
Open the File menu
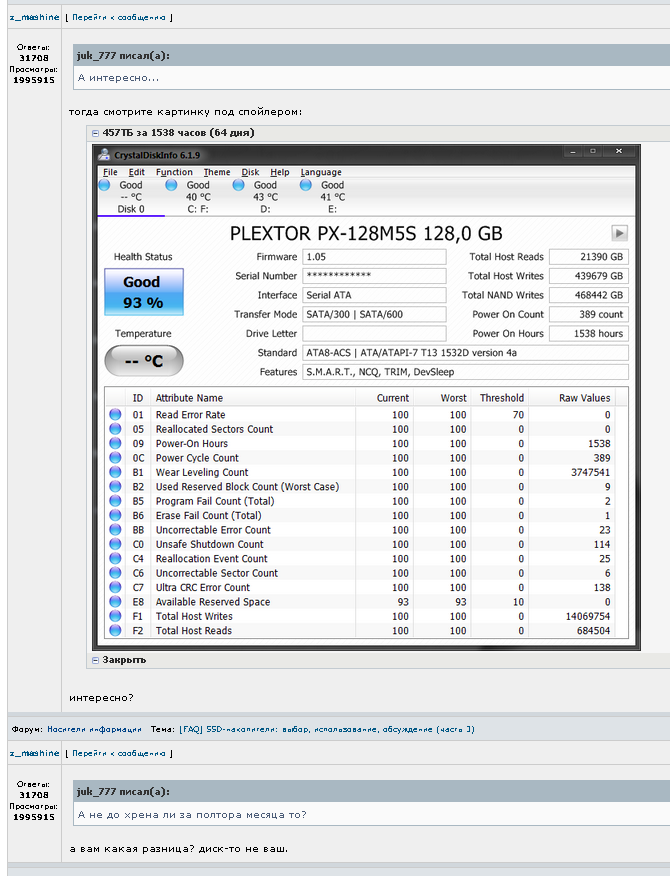(110, 172)
